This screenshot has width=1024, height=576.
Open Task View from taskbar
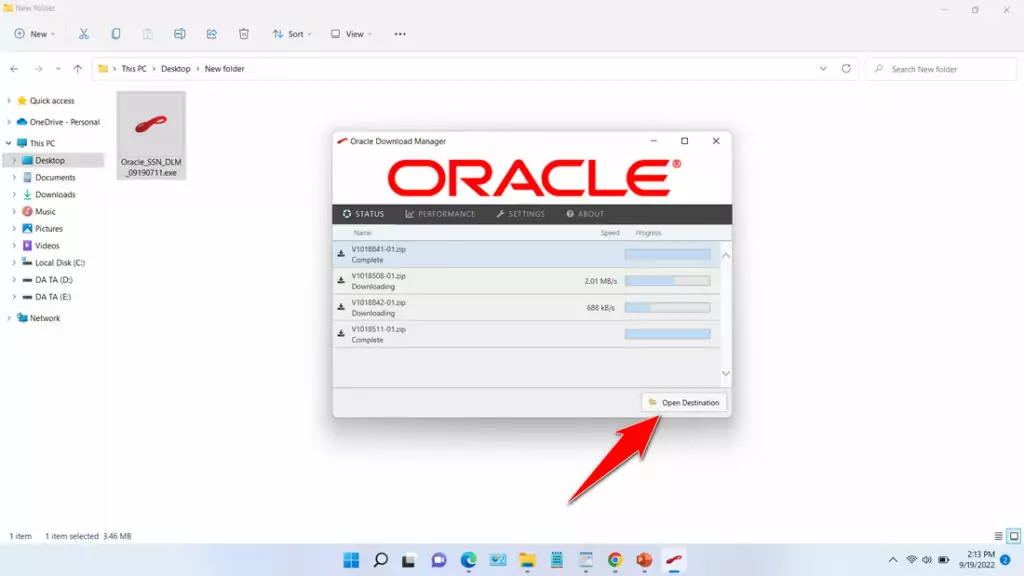coord(409,560)
